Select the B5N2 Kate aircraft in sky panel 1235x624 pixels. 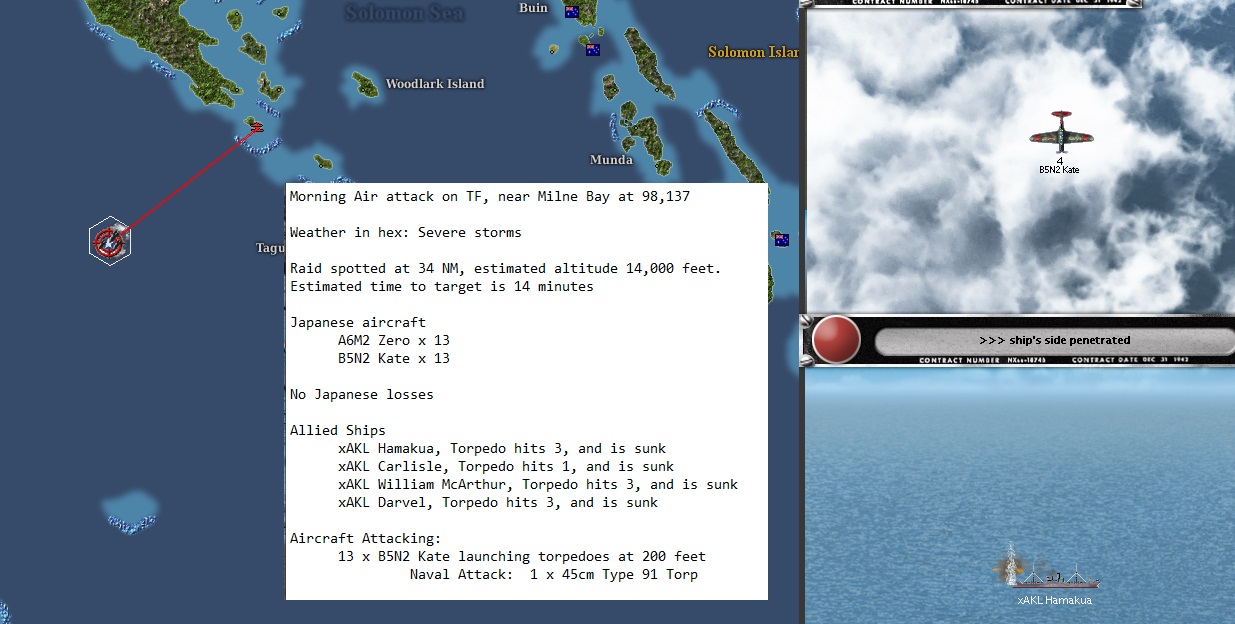[1061, 132]
